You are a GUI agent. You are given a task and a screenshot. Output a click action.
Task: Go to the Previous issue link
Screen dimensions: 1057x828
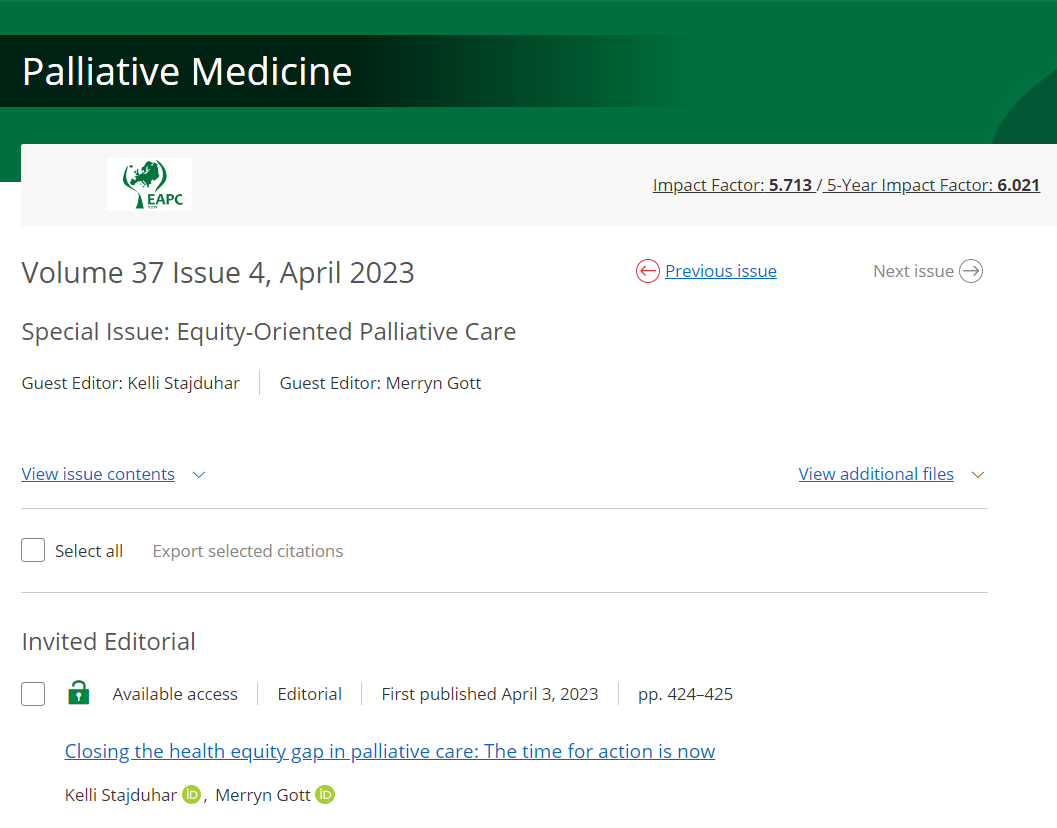[720, 271]
